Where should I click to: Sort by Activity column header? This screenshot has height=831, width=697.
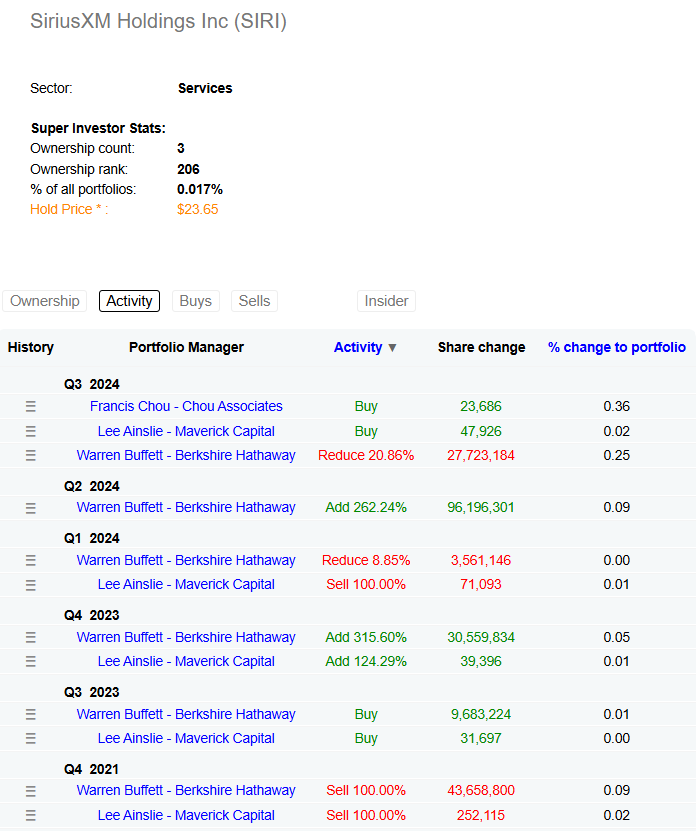(365, 347)
